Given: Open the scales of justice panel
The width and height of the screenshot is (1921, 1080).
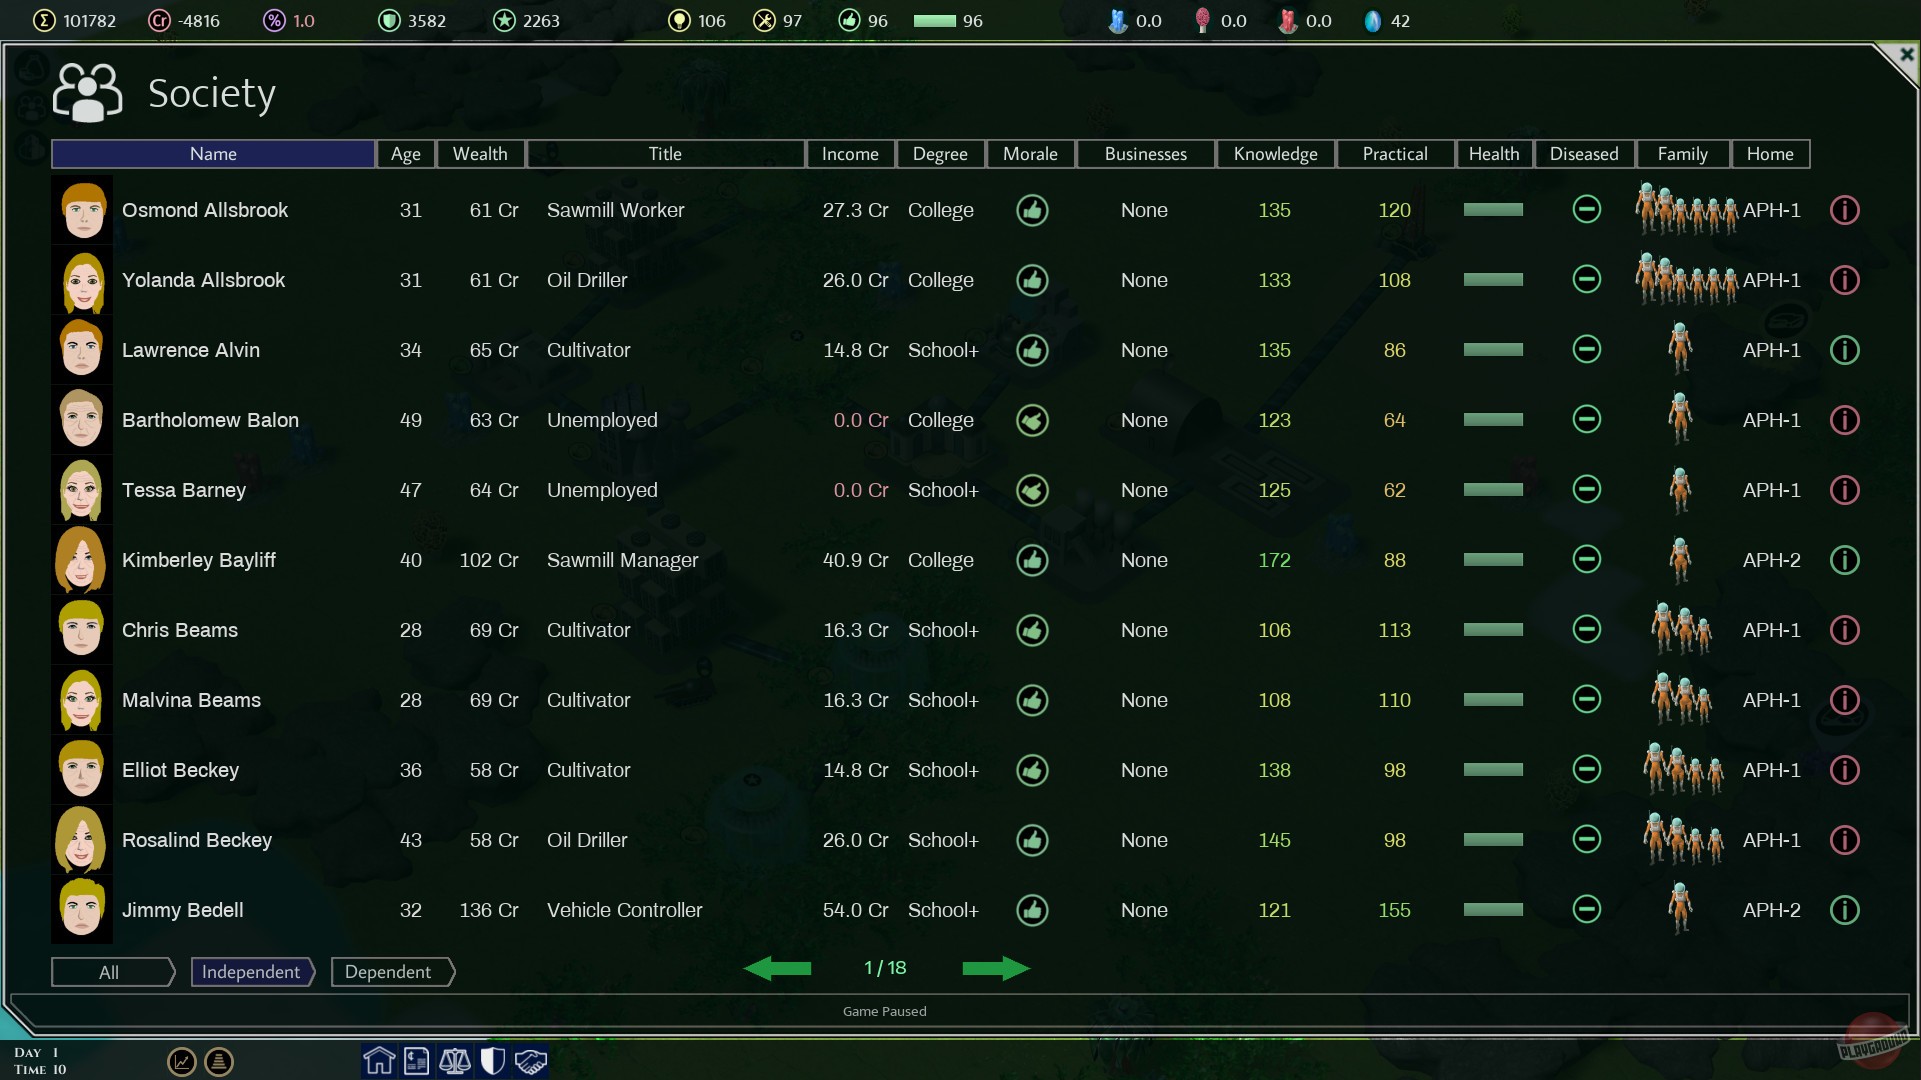Looking at the screenshot, I should 455,1060.
